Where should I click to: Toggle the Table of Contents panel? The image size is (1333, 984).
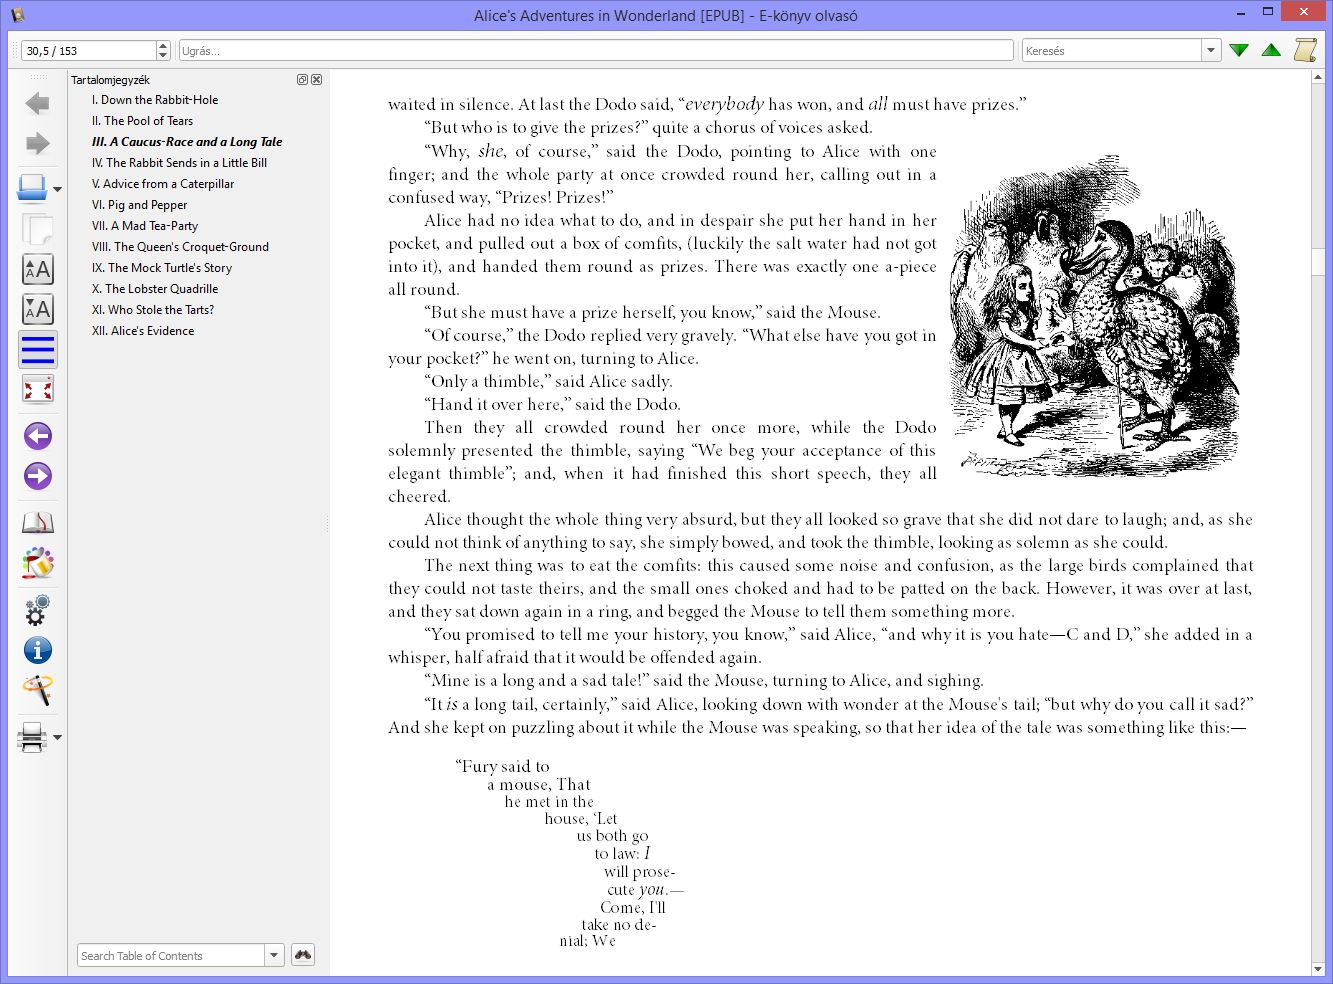point(37,350)
